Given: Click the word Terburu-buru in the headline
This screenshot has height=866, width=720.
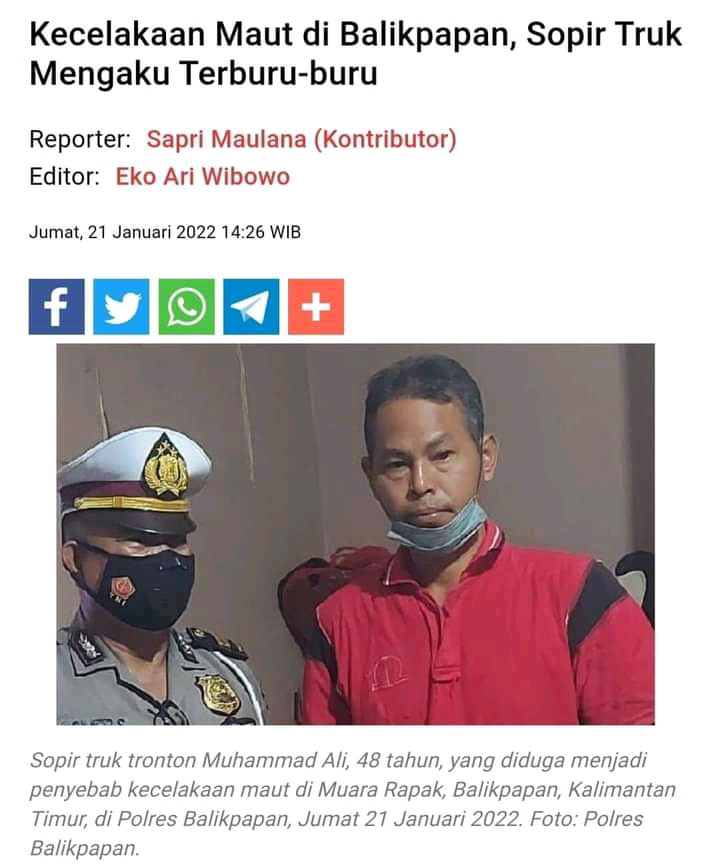Looking at the screenshot, I should pyautogui.click(x=279, y=73).
